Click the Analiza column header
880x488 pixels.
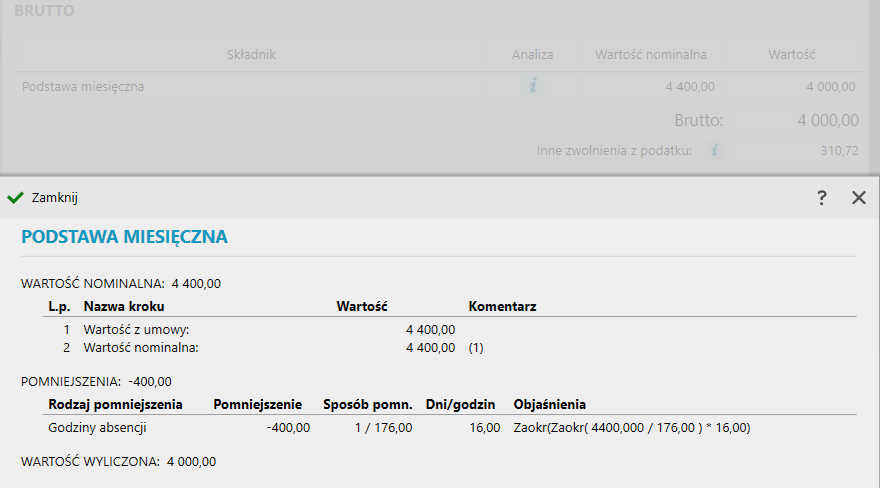pos(532,54)
